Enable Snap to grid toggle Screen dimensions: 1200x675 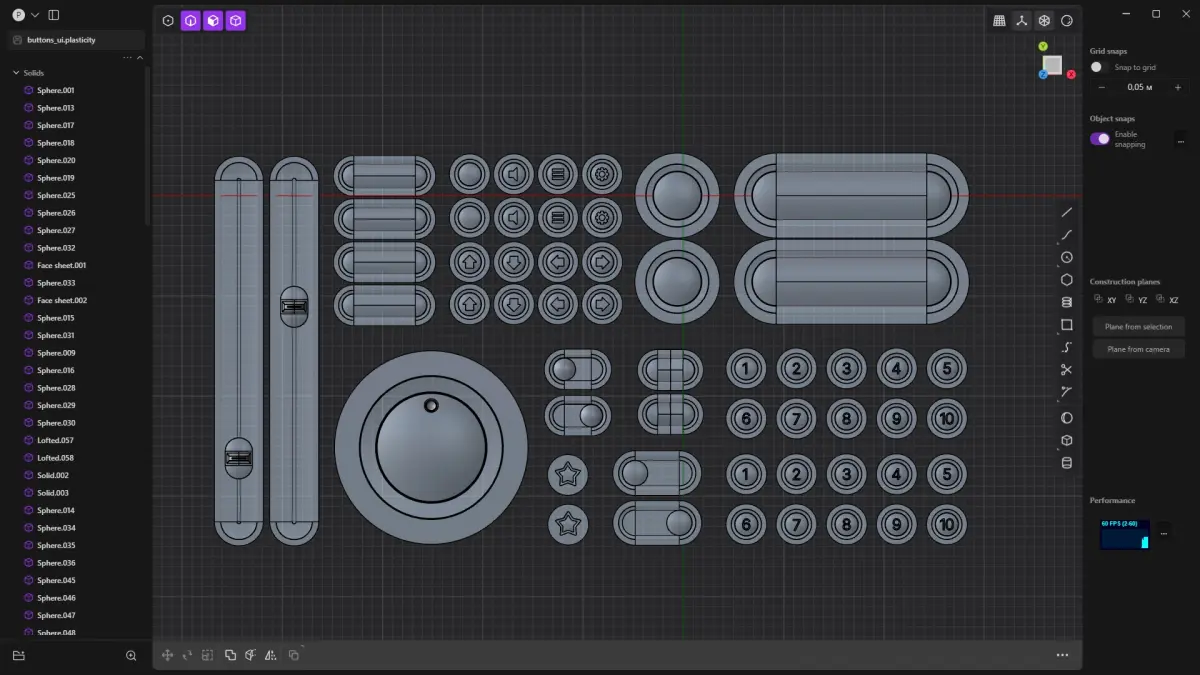(x=1100, y=67)
